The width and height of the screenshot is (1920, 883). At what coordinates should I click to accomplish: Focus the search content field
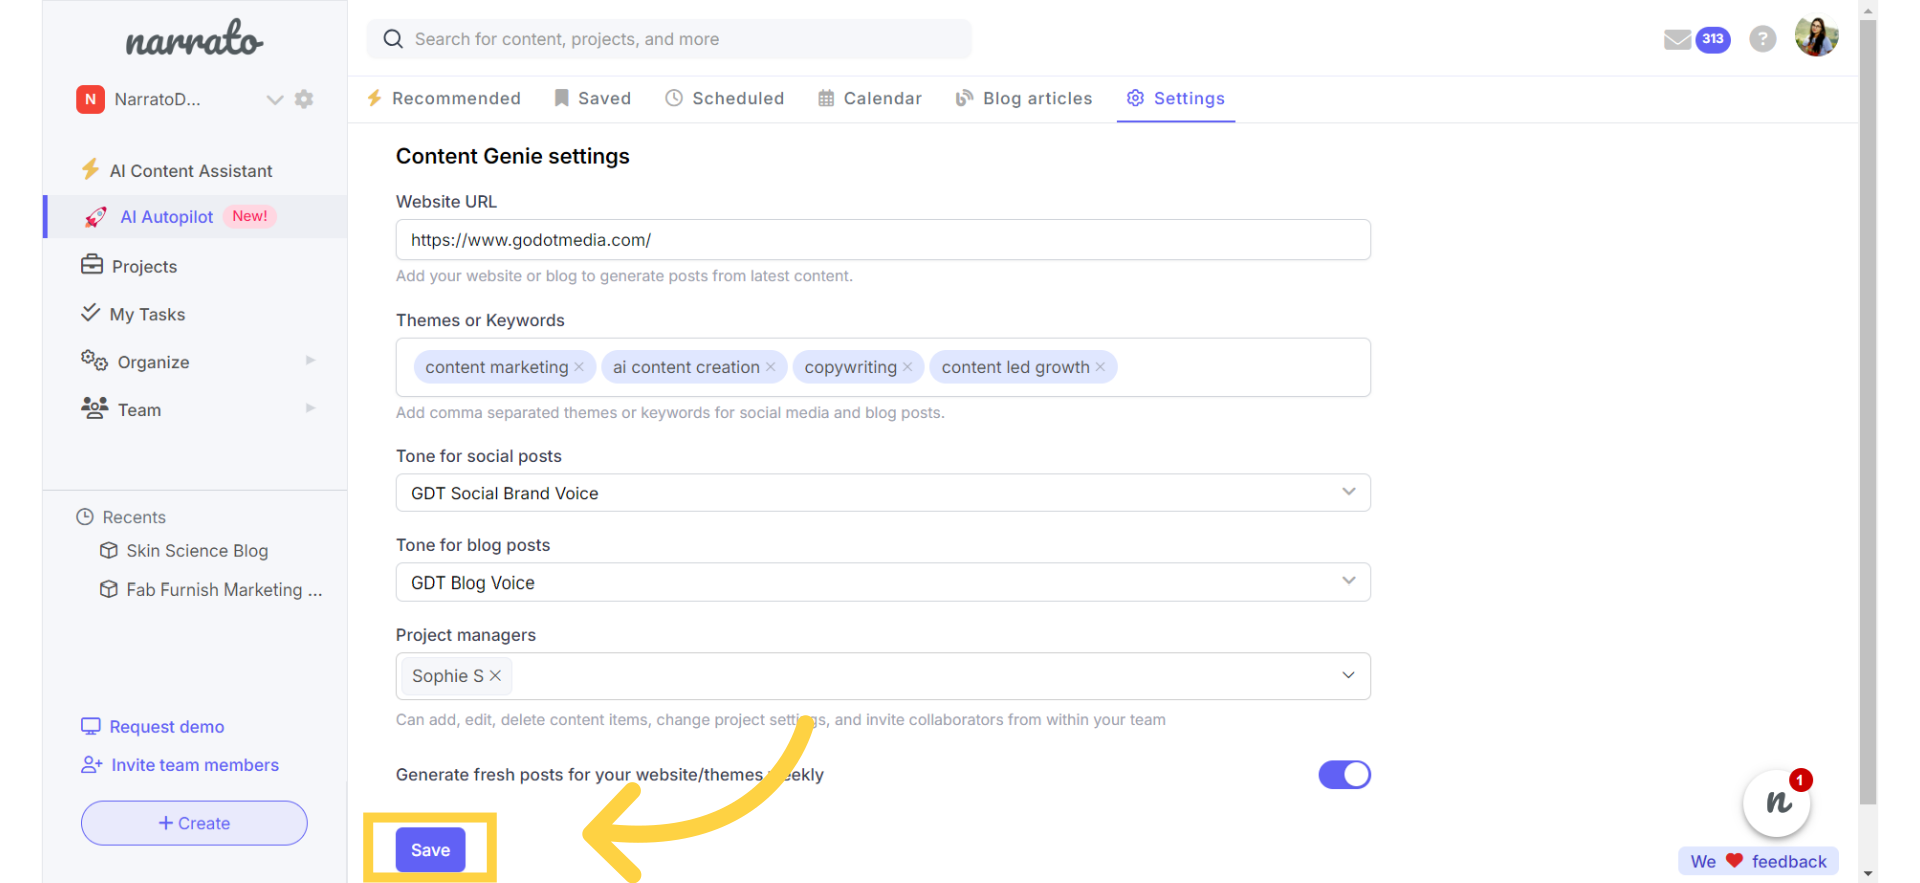pos(668,39)
